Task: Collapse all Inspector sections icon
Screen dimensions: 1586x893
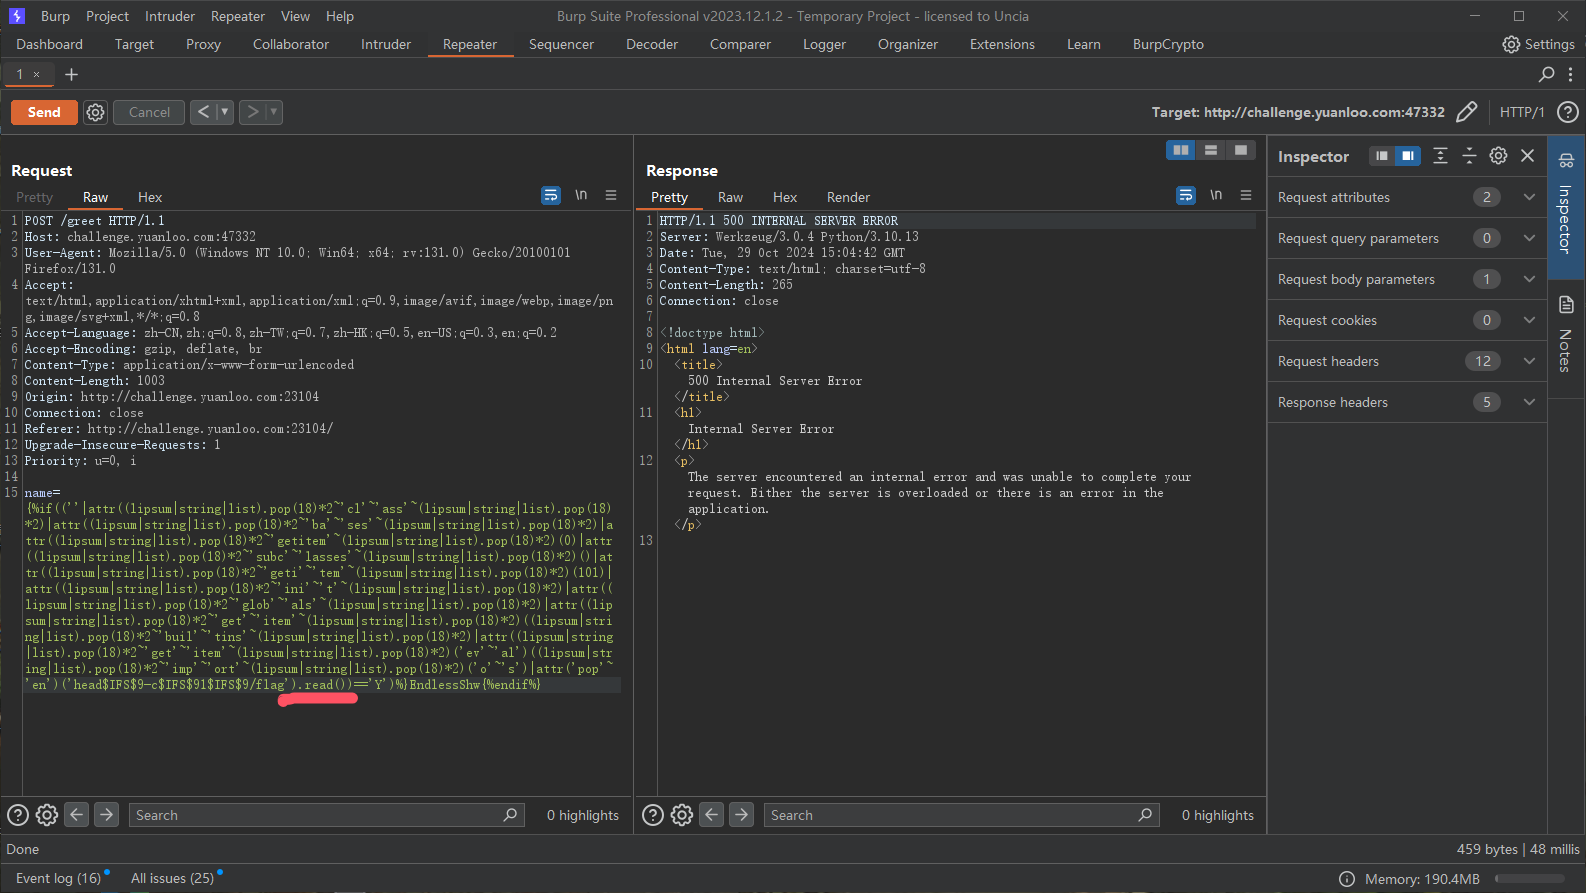Action: pyautogui.click(x=1469, y=156)
